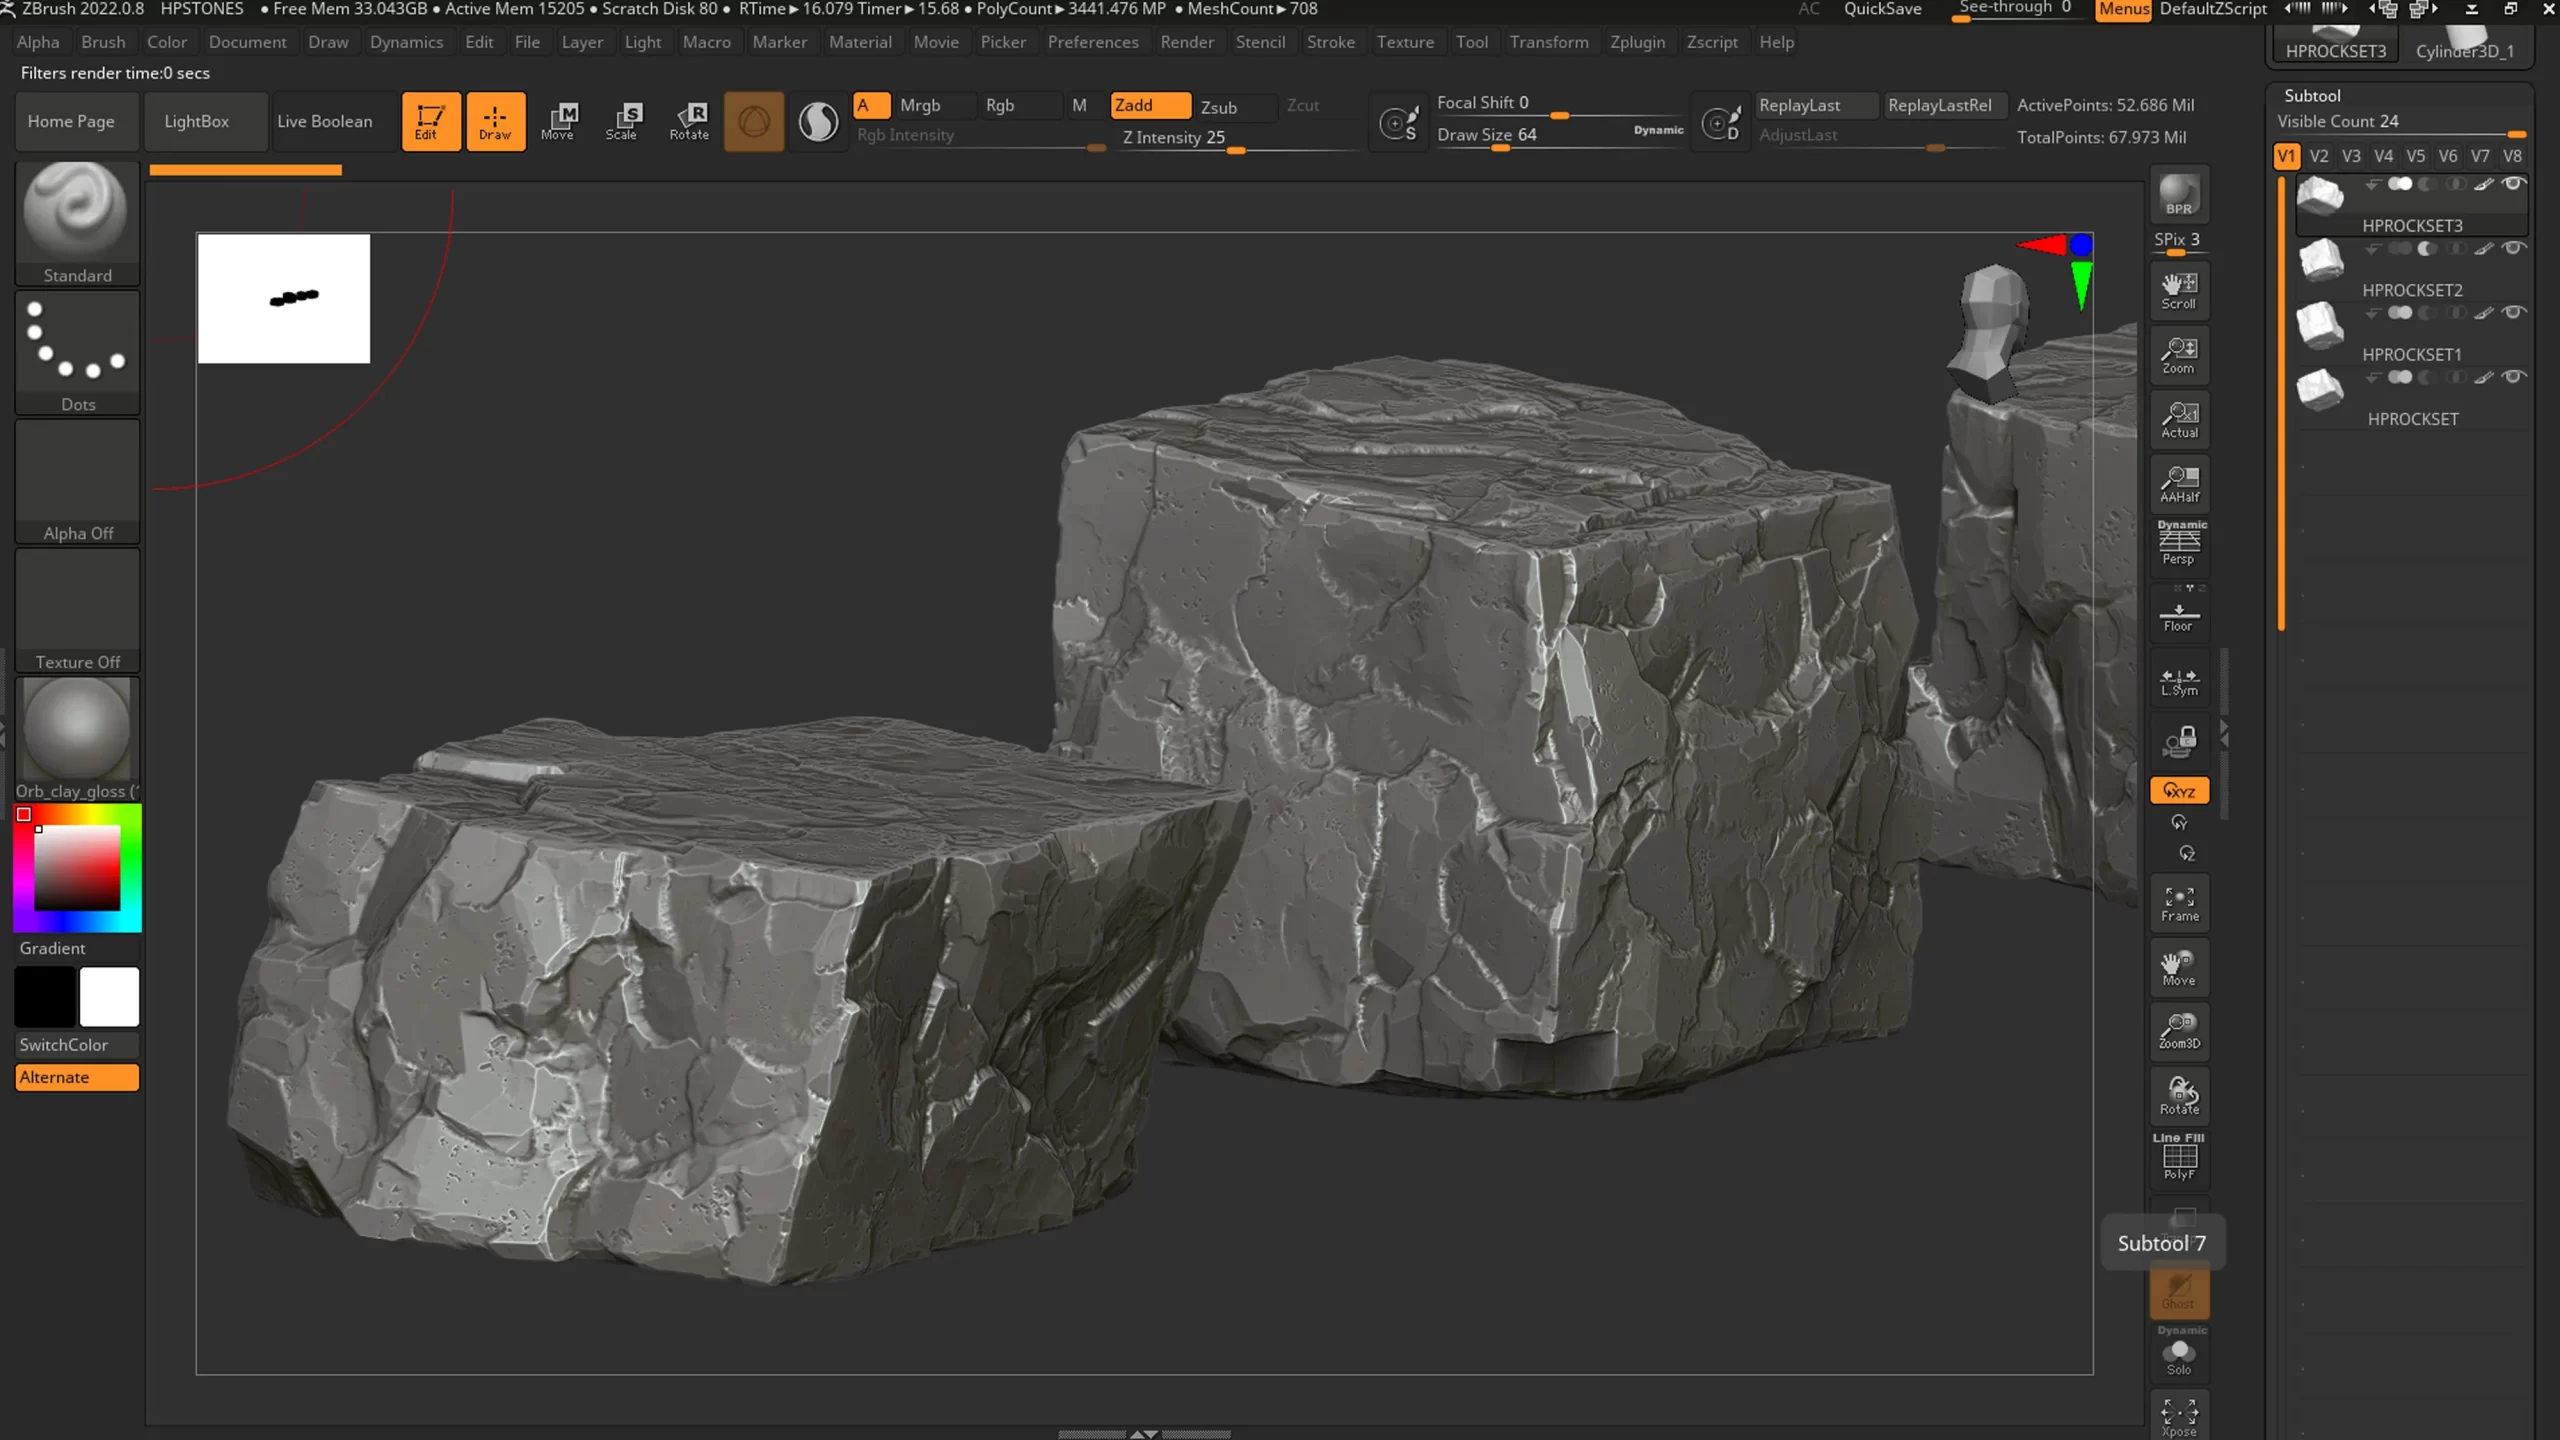Image resolution: width=2560 pixels, height=1440 pixels.
Task: Click the Zoom document icon
Action: [x=2179, y=355]
